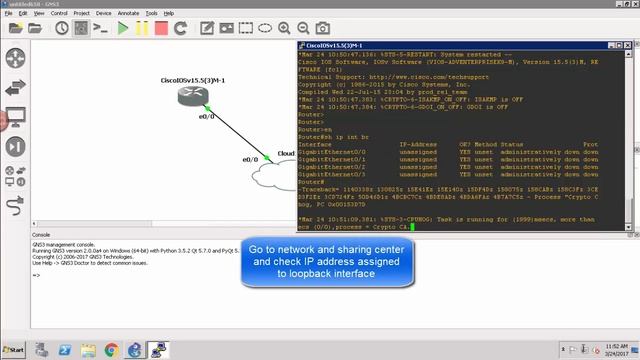Click the Open project folder icon

[35, 28]
